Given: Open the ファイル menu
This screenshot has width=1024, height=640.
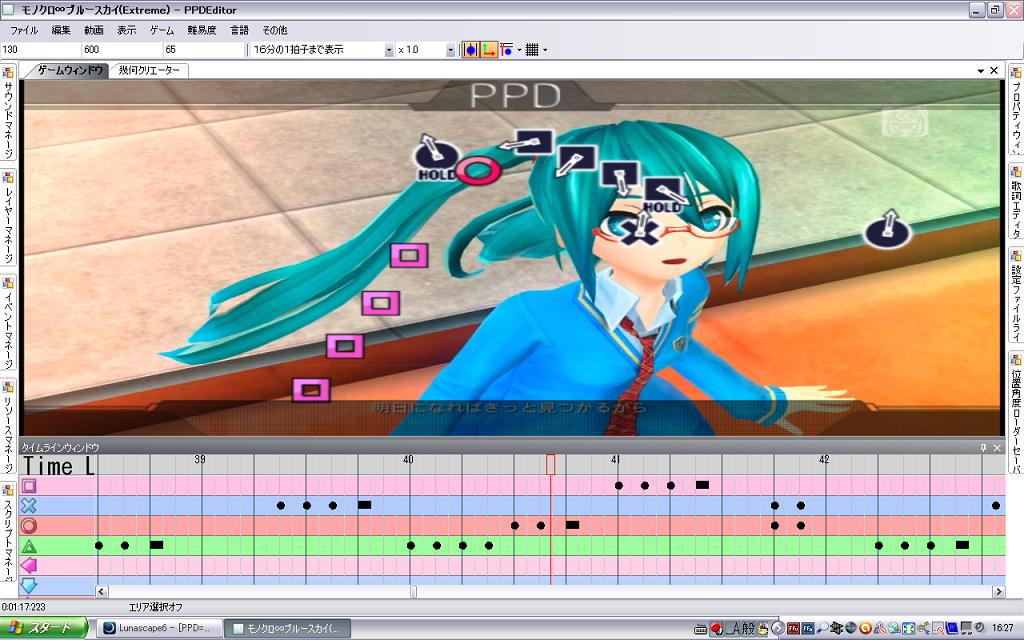Looking at the screenshot, I should tap(24, 30).
